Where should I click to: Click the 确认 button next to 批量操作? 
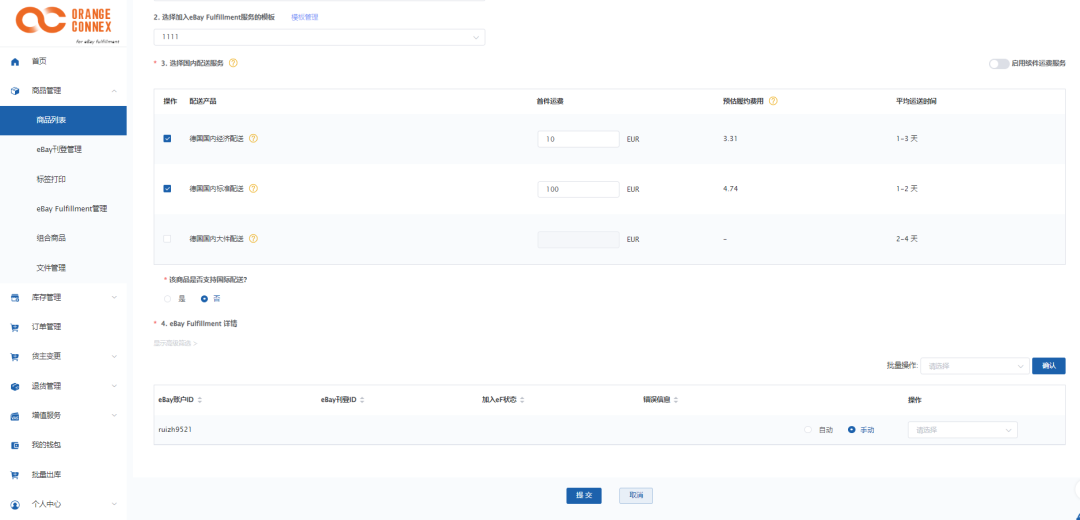pyautogui.click(x=1048, y=366)
